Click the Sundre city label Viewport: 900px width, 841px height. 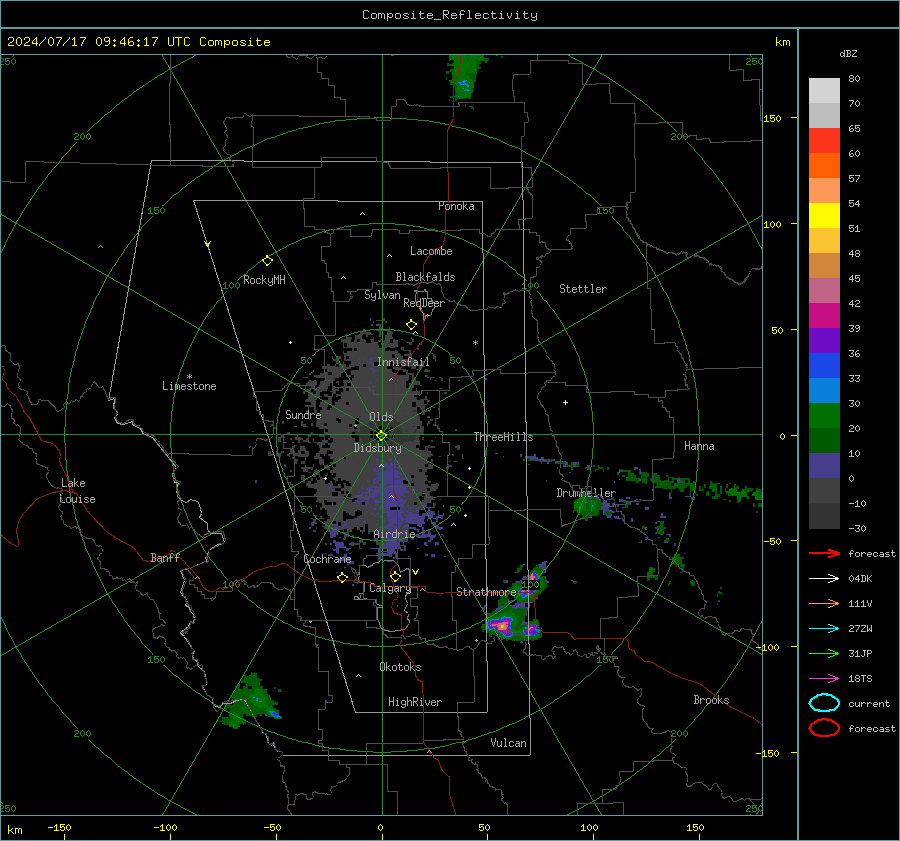[303, 415]
